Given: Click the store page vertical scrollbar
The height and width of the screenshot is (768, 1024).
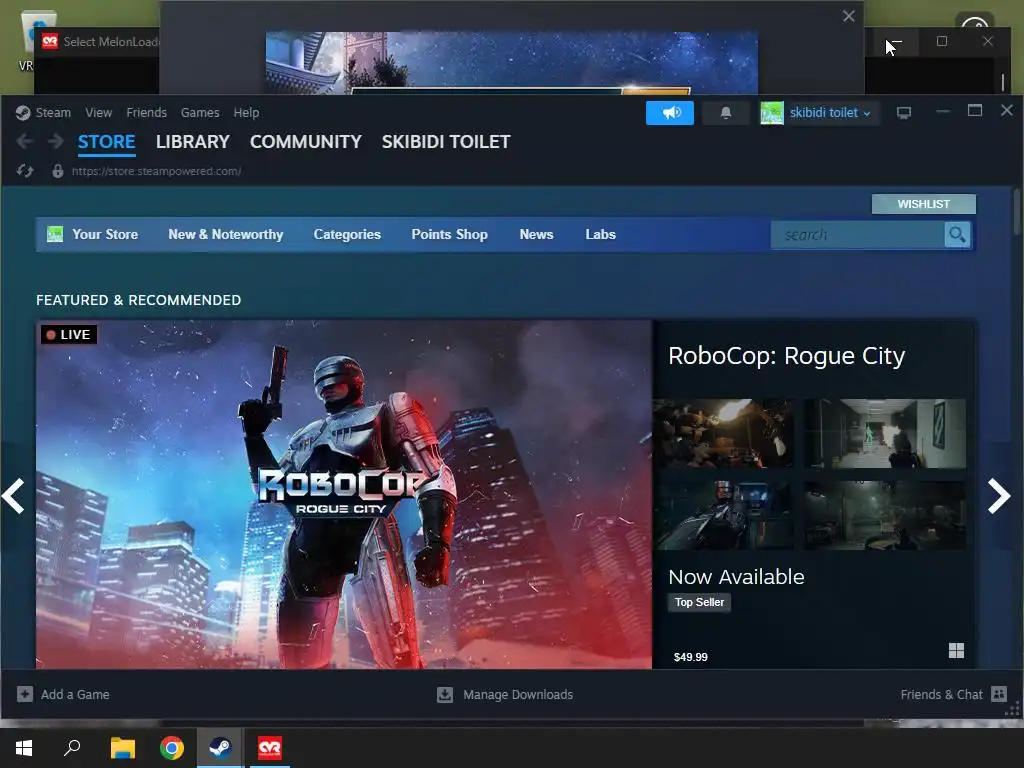Looking at the screenshot, I should [1017, 210].
